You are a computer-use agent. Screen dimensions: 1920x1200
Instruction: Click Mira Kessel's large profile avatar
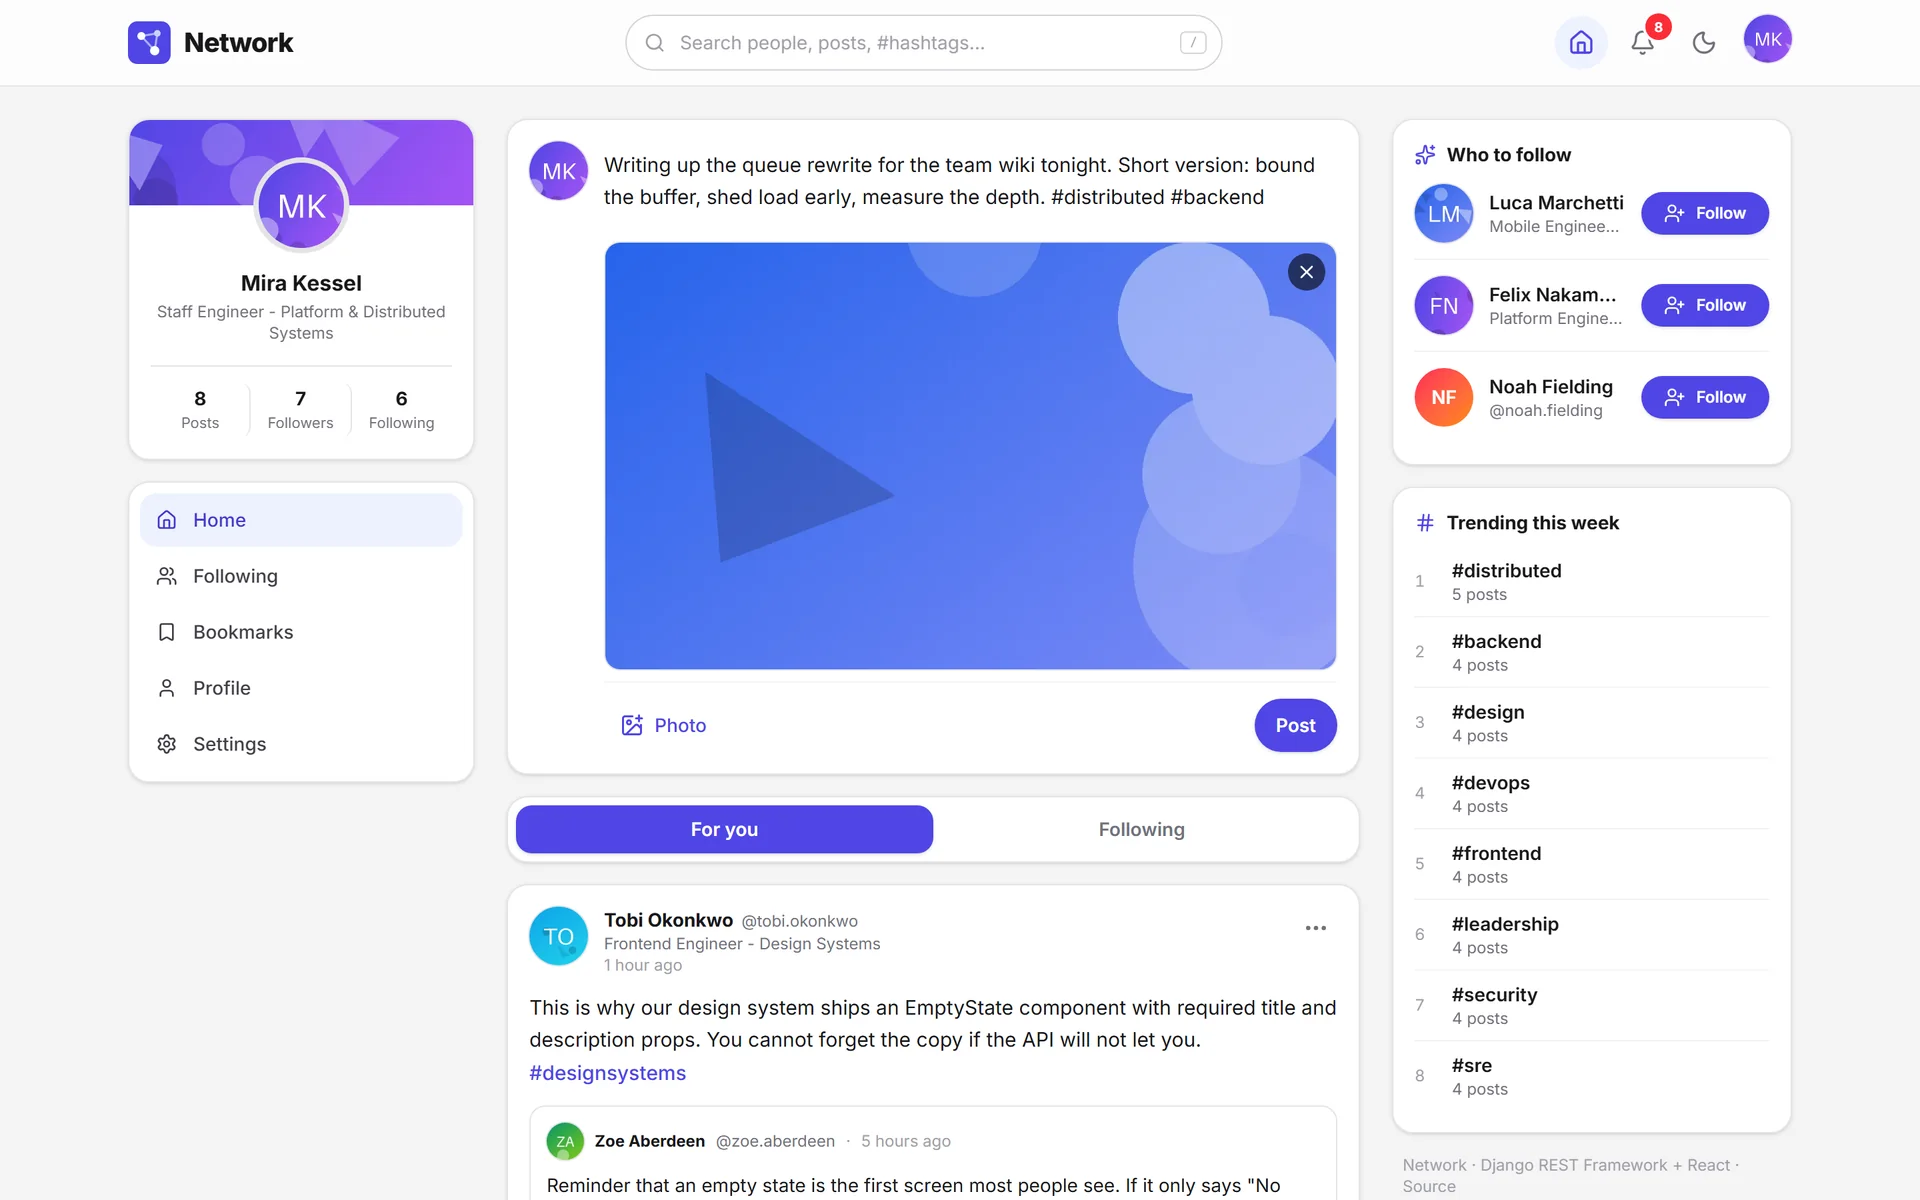tap(301, 206)
